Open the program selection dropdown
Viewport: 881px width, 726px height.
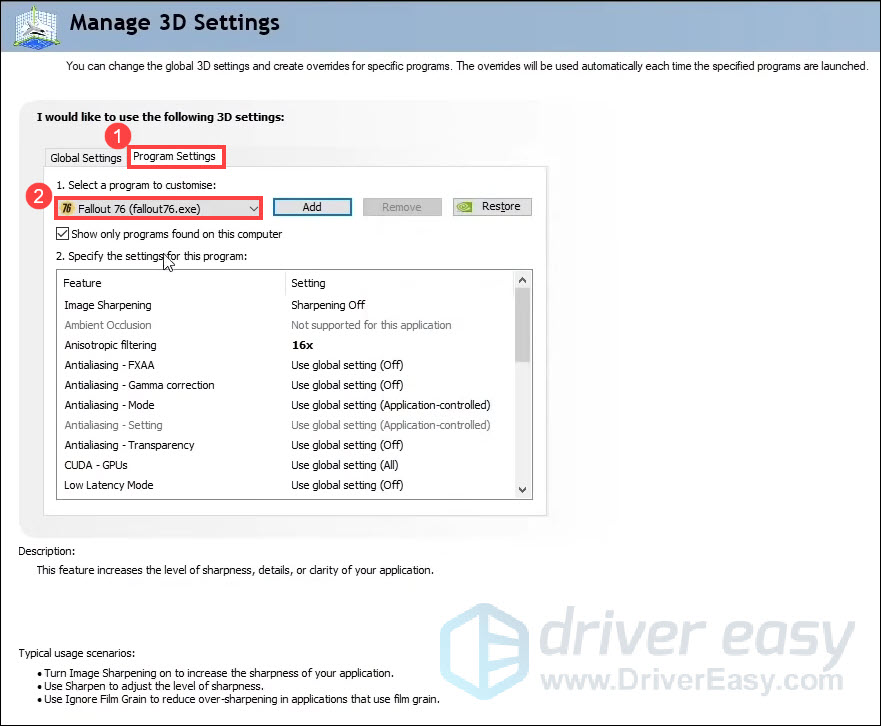click(x=252, y=207)
